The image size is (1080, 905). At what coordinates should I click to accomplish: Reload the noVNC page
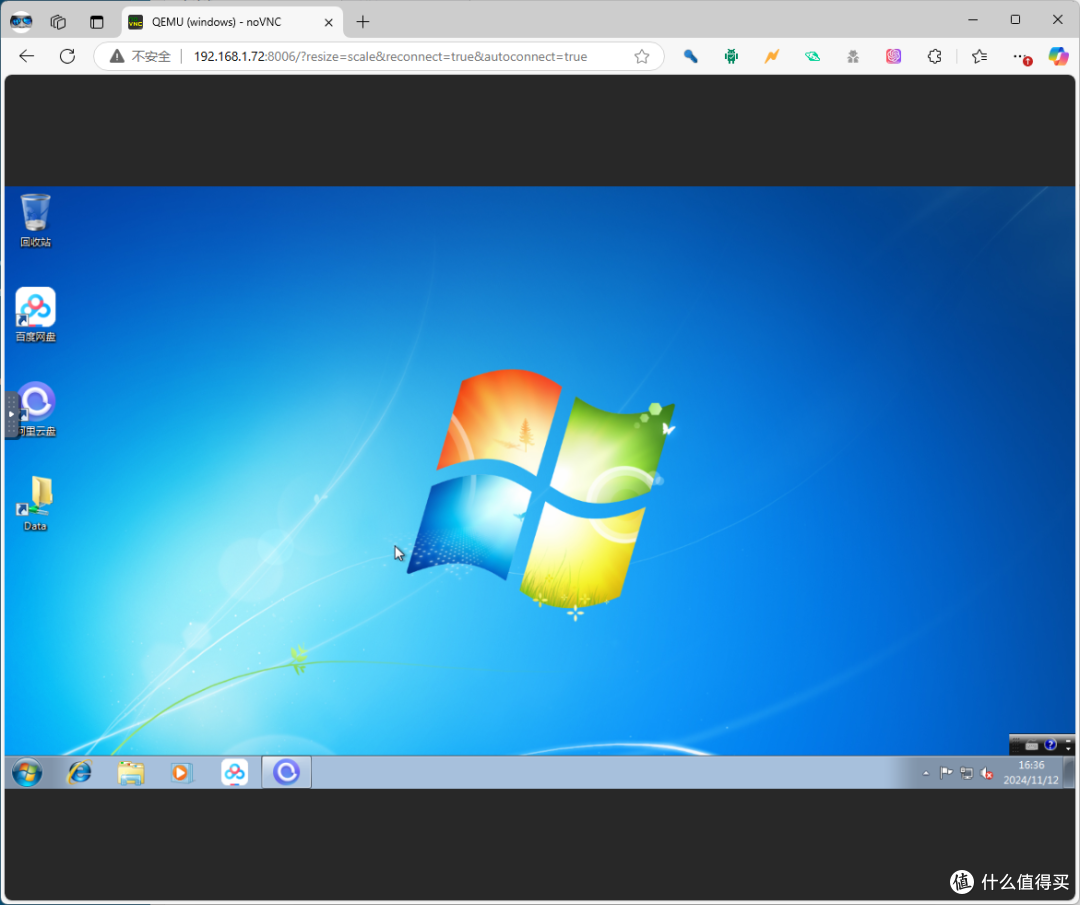[x=68, y=56]
